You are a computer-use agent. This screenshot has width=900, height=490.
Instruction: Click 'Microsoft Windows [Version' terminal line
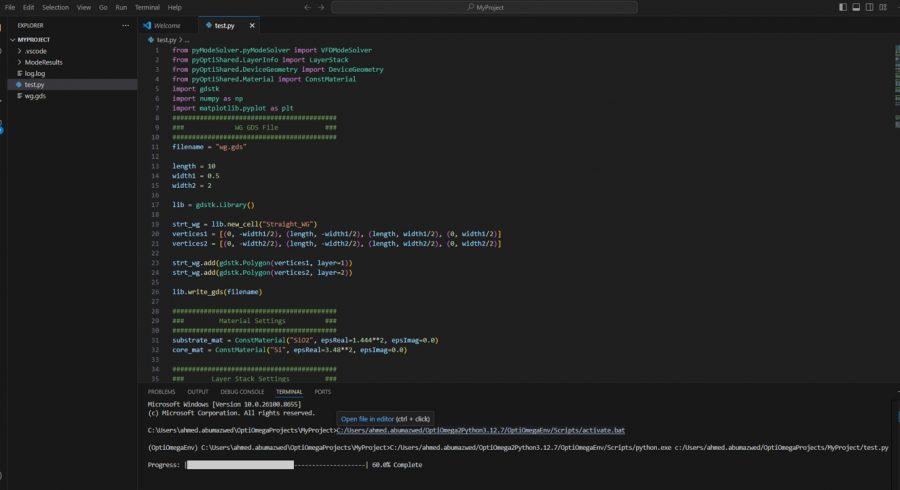[x=224, y=405]
